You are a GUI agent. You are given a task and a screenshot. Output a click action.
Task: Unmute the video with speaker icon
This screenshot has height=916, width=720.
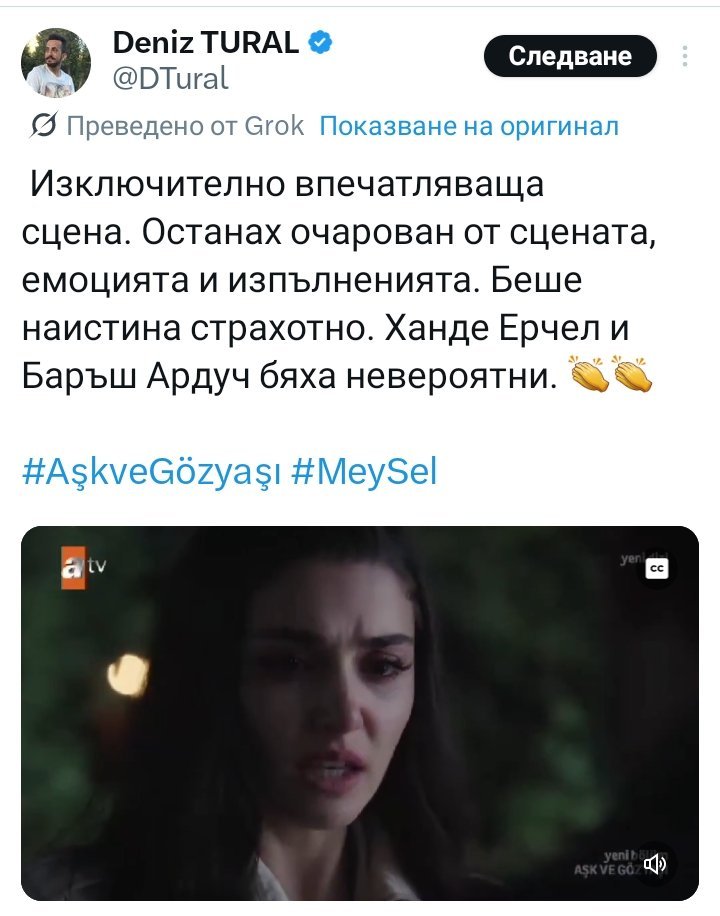click(655, 863)
